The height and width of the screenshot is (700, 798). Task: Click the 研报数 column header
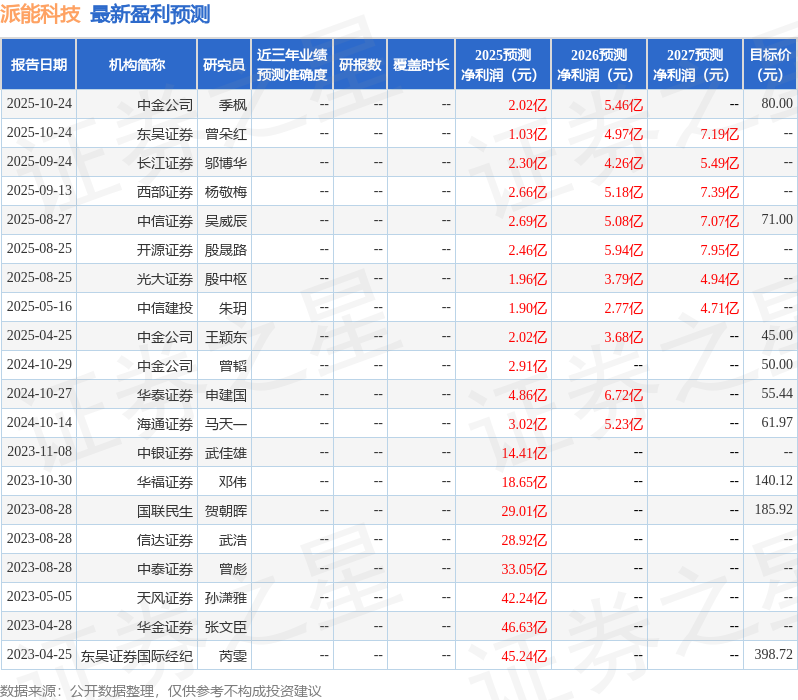tap(360, 65)
